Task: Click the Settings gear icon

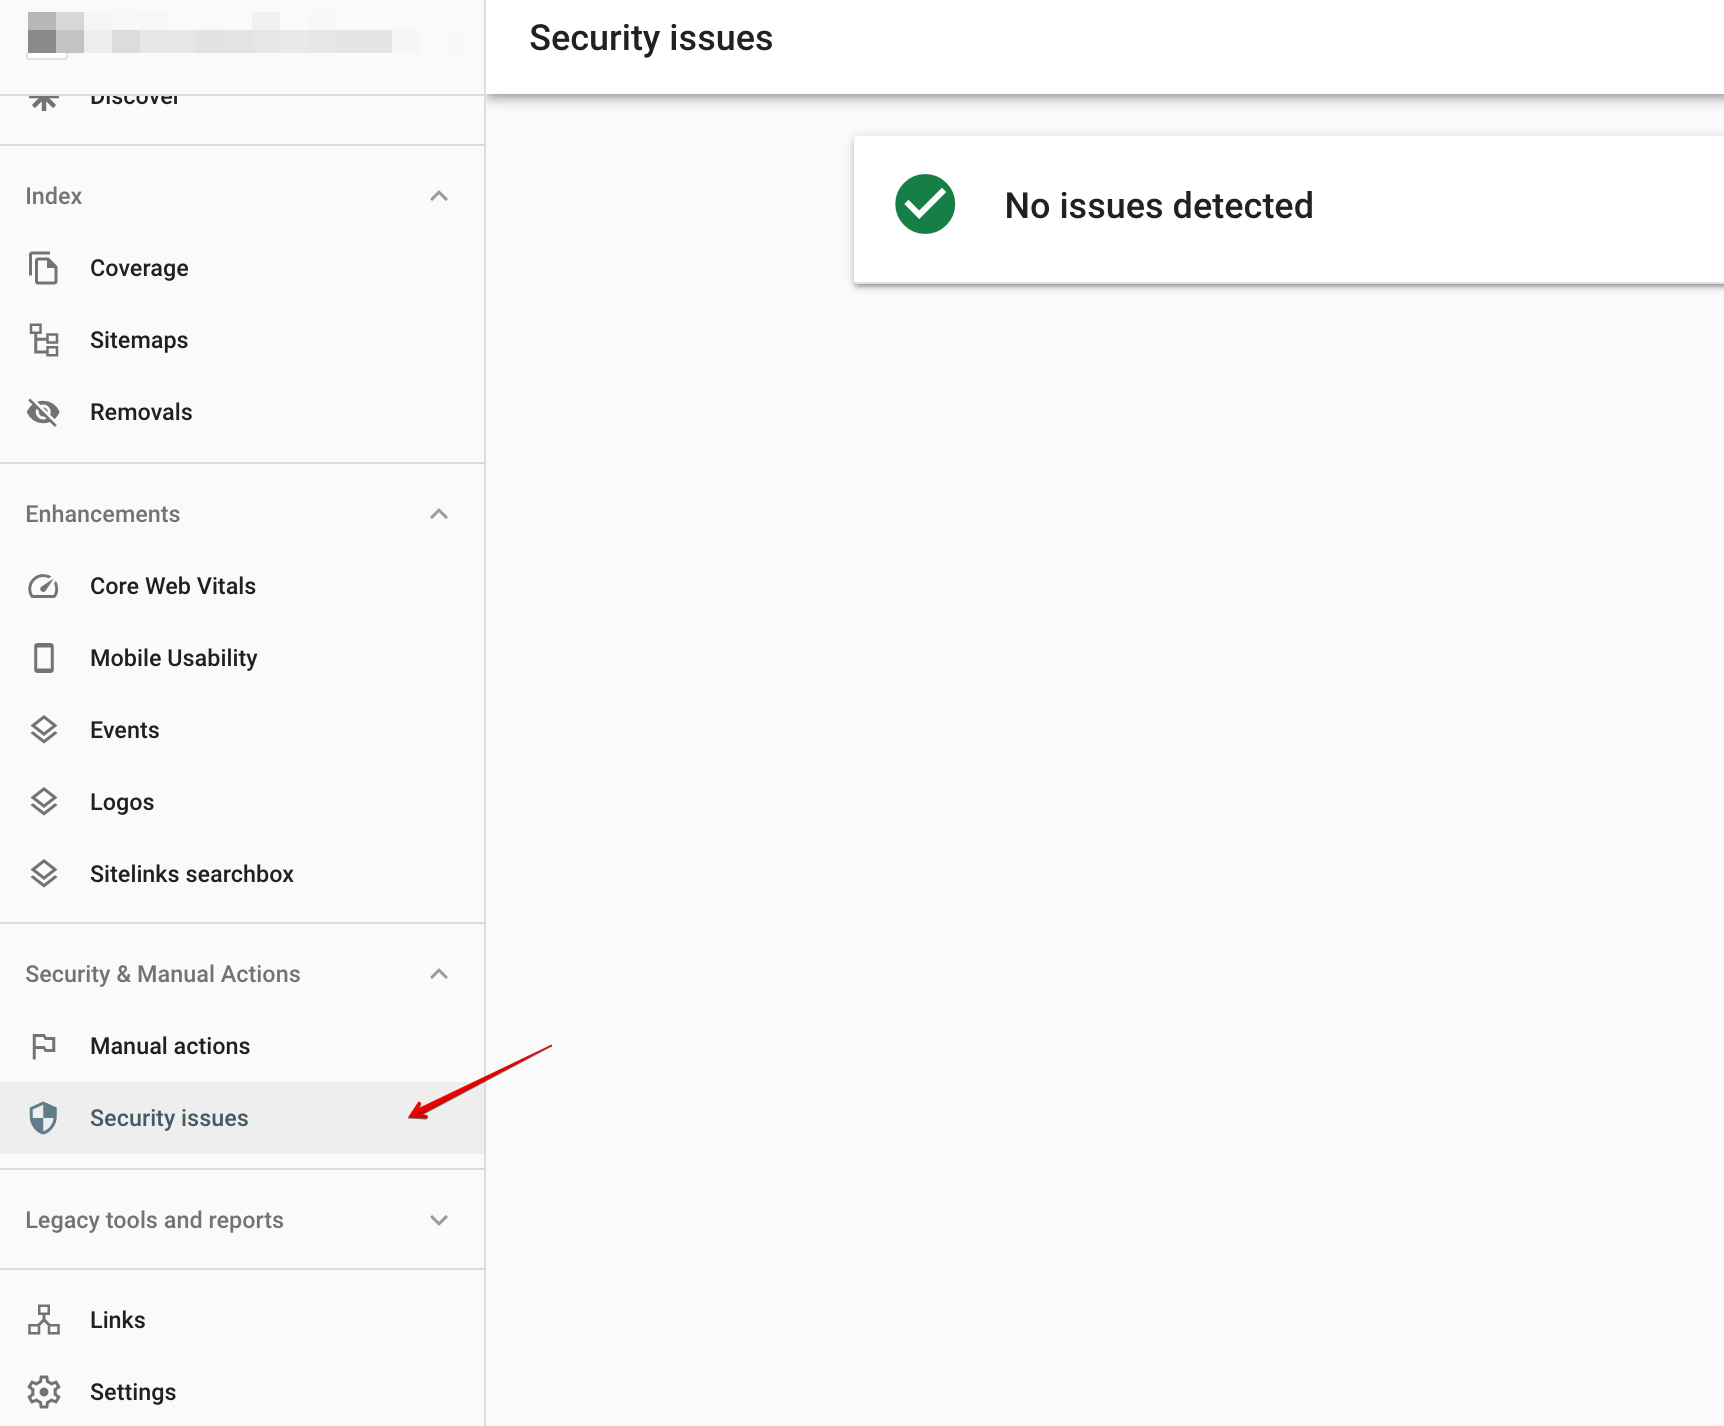Action: [43, 1392]
